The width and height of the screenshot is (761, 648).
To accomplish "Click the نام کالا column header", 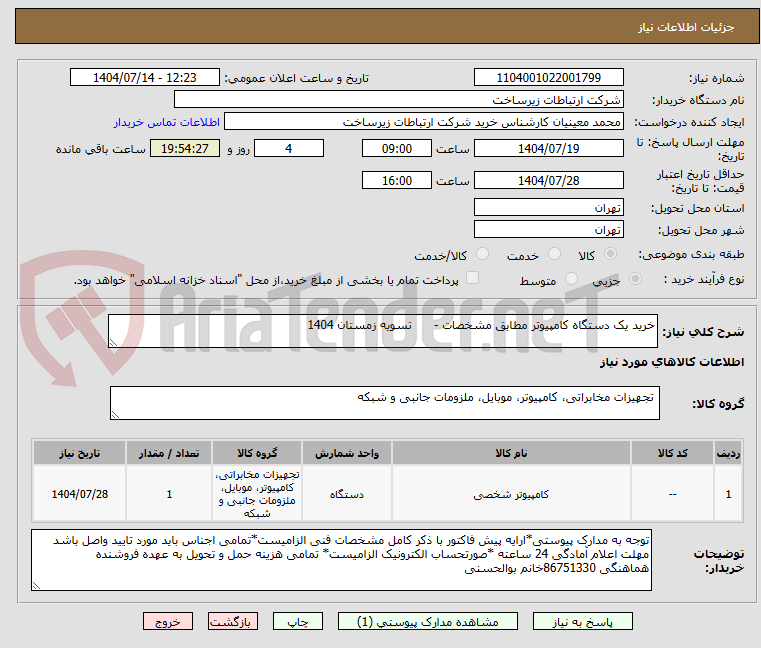I will pos(511,453).
